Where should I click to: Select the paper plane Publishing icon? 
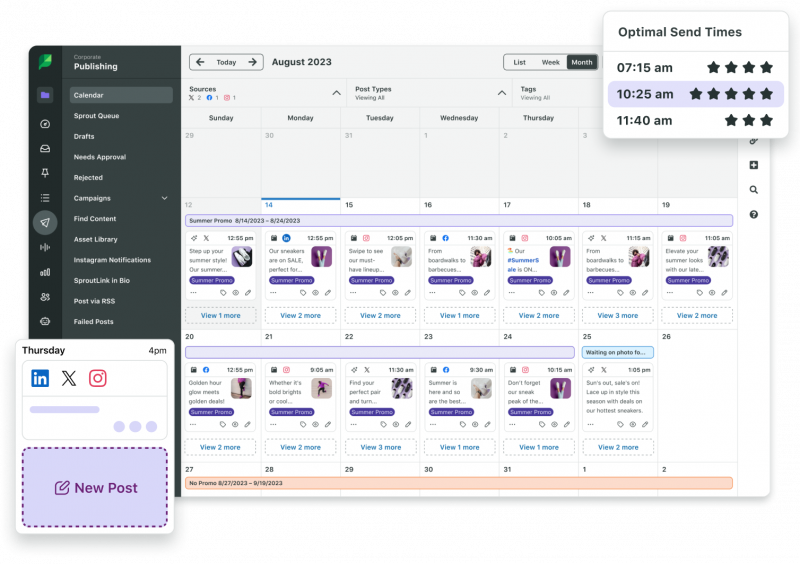pyautogui.click(x=45, y=223)
